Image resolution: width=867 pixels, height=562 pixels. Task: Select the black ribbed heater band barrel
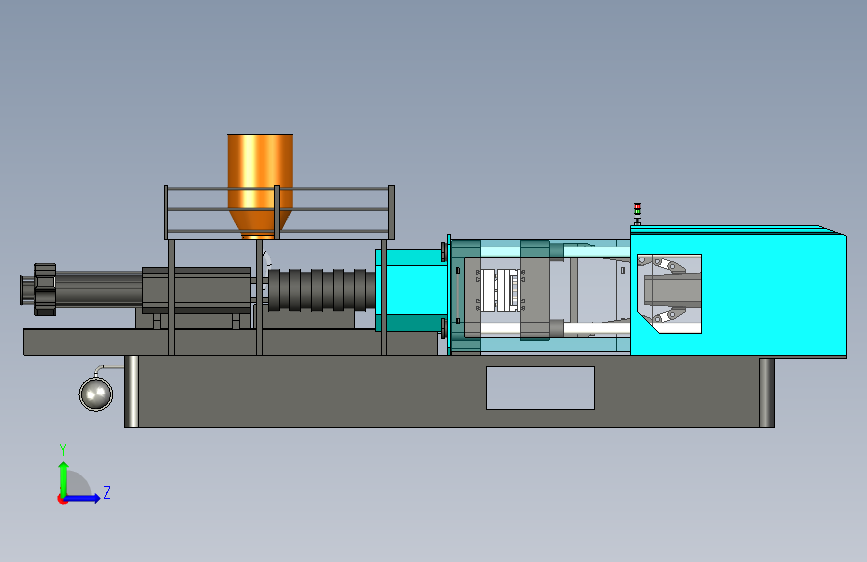point(322,290)
